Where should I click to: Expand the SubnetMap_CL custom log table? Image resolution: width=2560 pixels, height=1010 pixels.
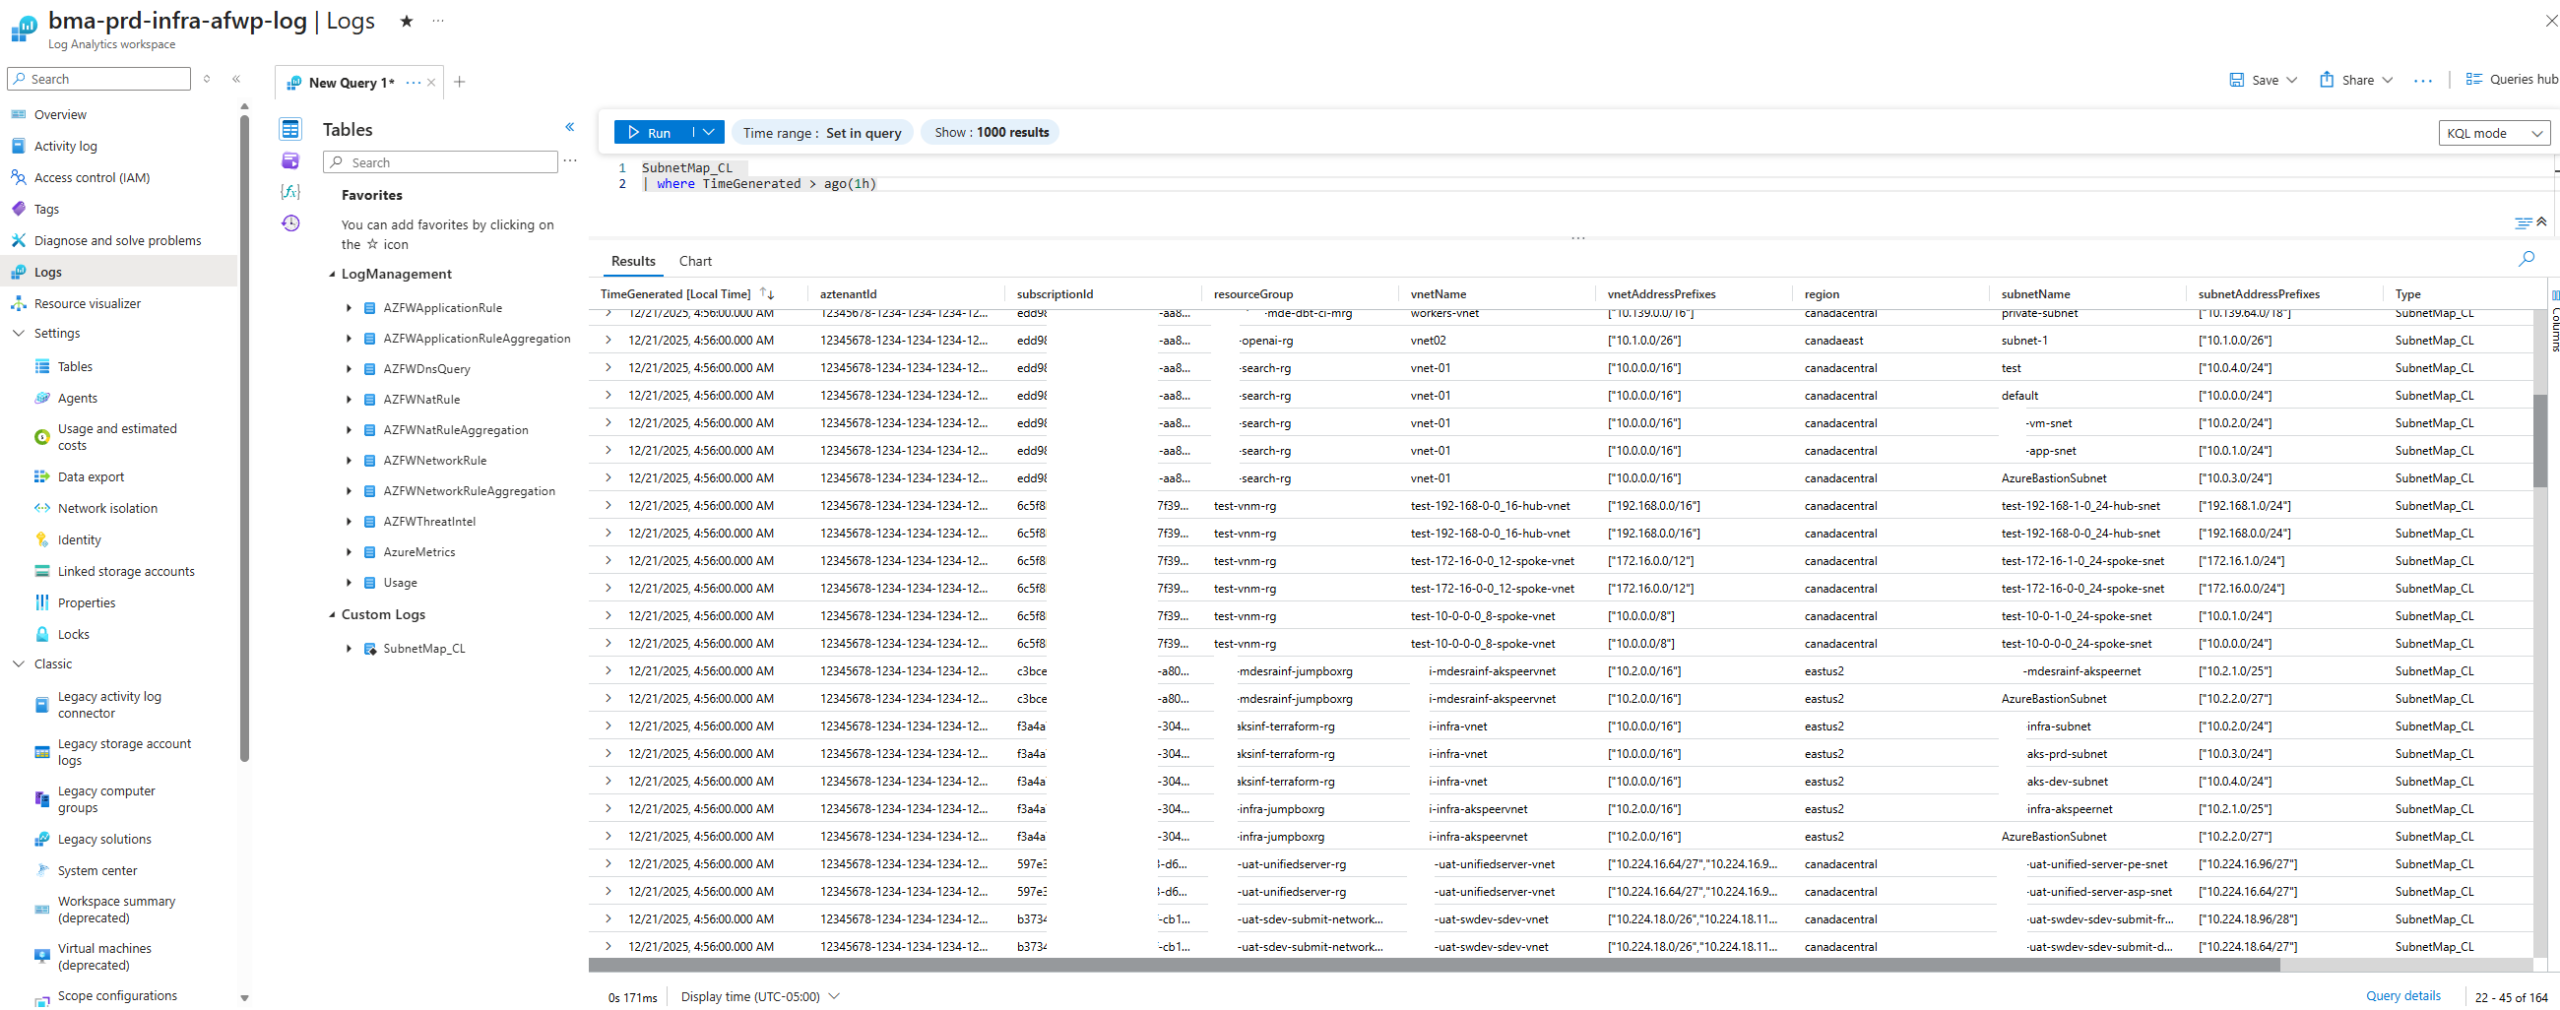point(349,649)
